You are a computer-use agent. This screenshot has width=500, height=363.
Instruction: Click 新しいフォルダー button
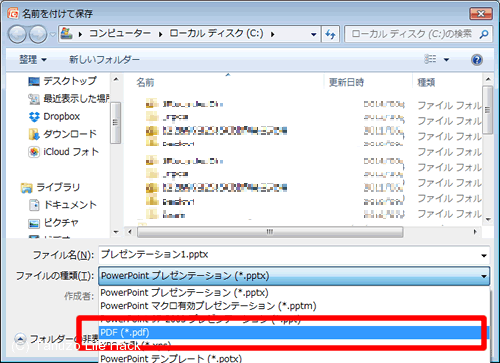[104, 60]
